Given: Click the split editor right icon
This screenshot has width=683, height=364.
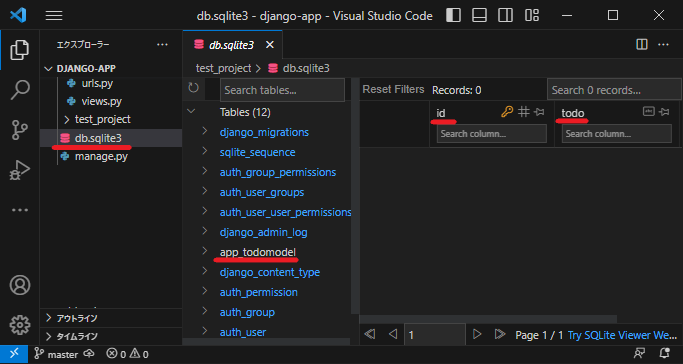Looking at the screenshot, I should (642, 44).
